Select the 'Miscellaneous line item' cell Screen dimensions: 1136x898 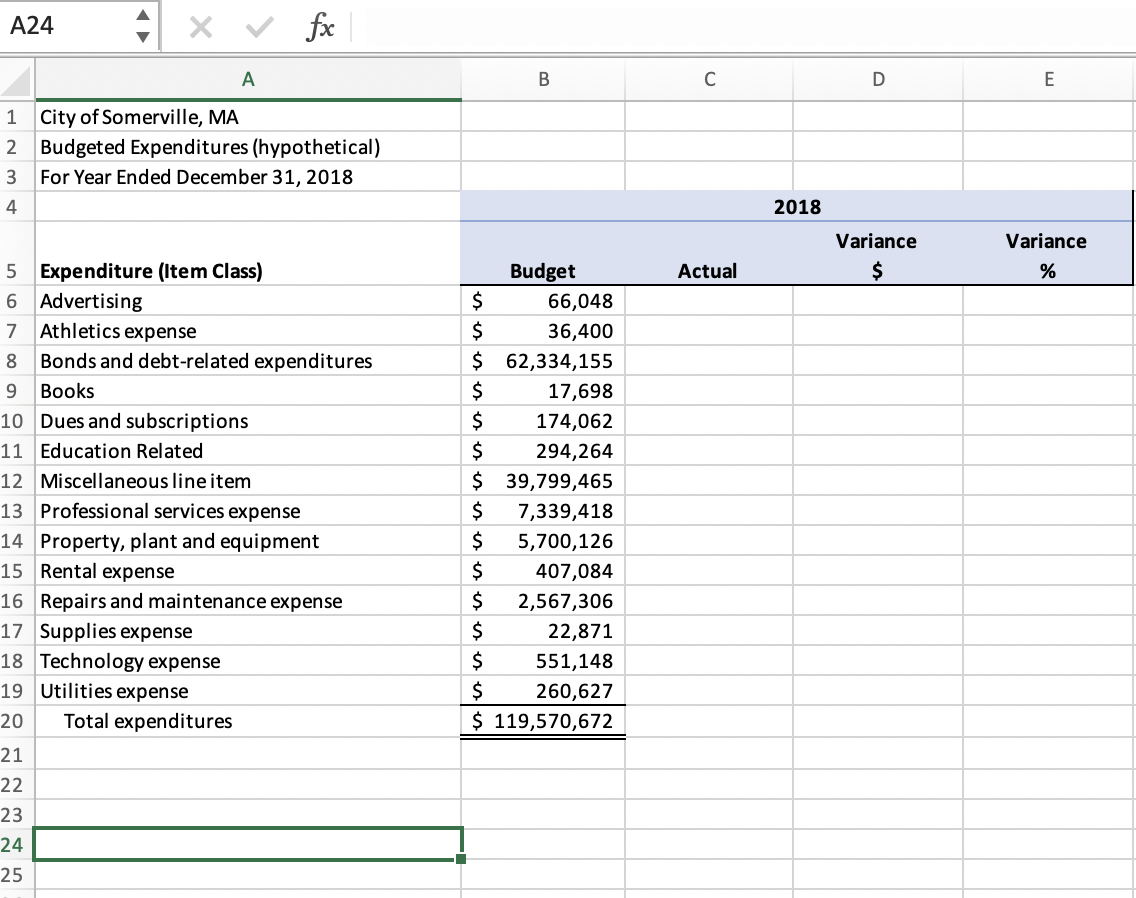click(x=248, y=481)
